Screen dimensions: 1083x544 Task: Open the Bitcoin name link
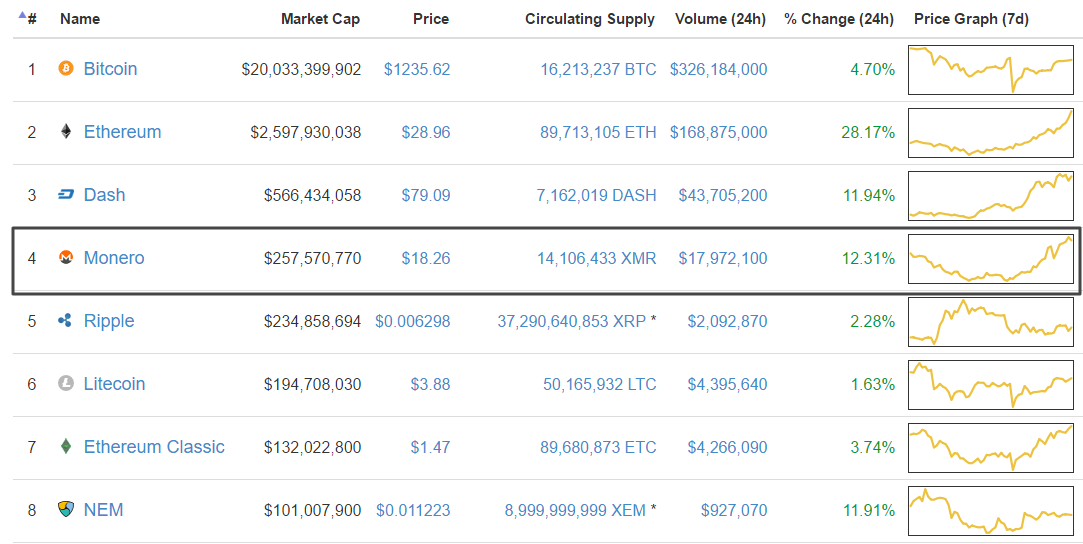(x=110, y=69)
